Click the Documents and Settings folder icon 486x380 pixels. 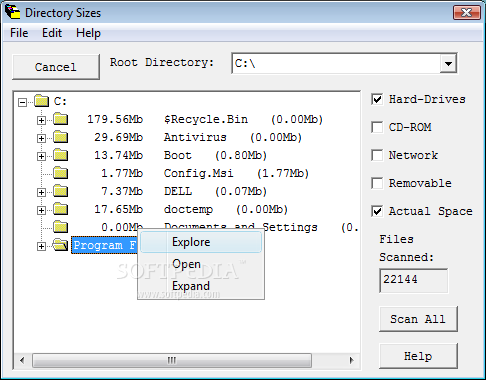point(61,227)
